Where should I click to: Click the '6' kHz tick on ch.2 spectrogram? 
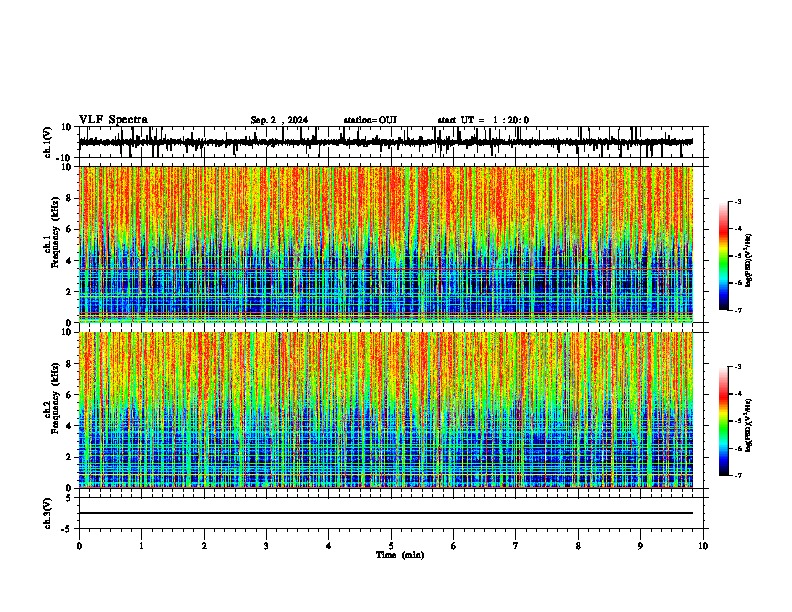(70, 395)
